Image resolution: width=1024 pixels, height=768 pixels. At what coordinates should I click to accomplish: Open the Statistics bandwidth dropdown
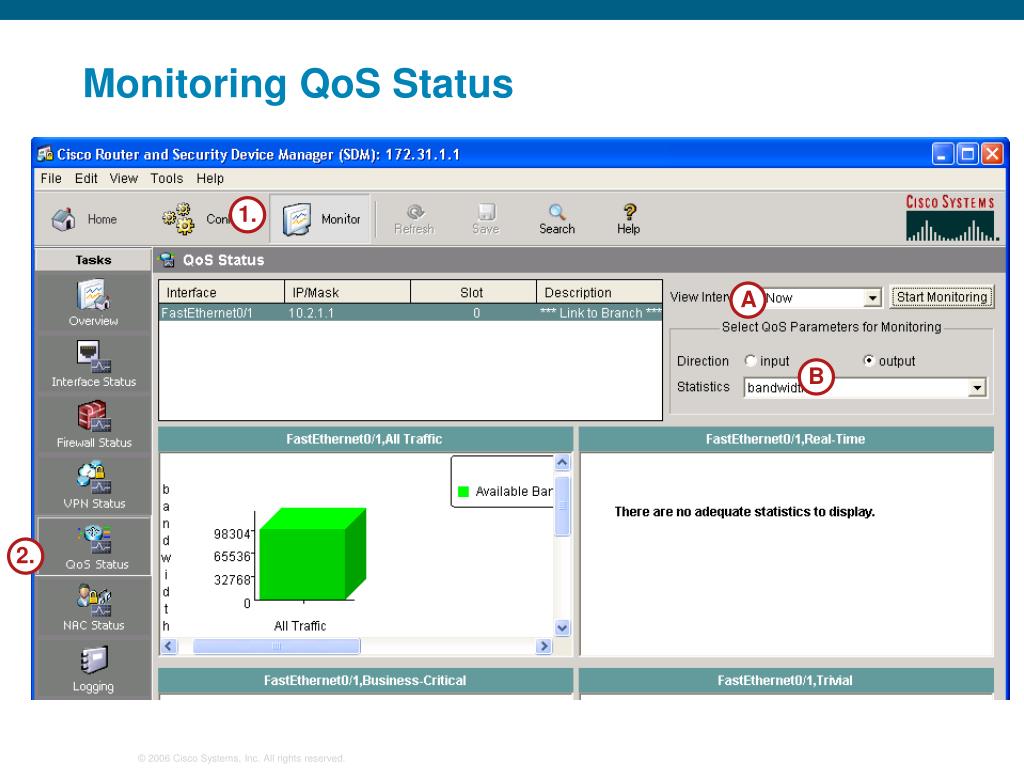point(977,388)
